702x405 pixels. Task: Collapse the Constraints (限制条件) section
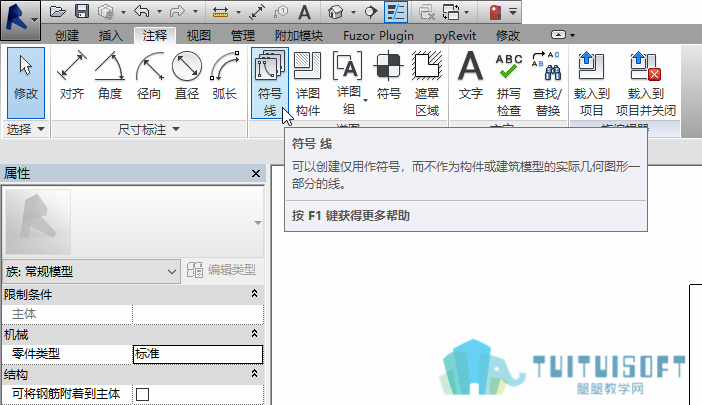click(x=254, y=294)
